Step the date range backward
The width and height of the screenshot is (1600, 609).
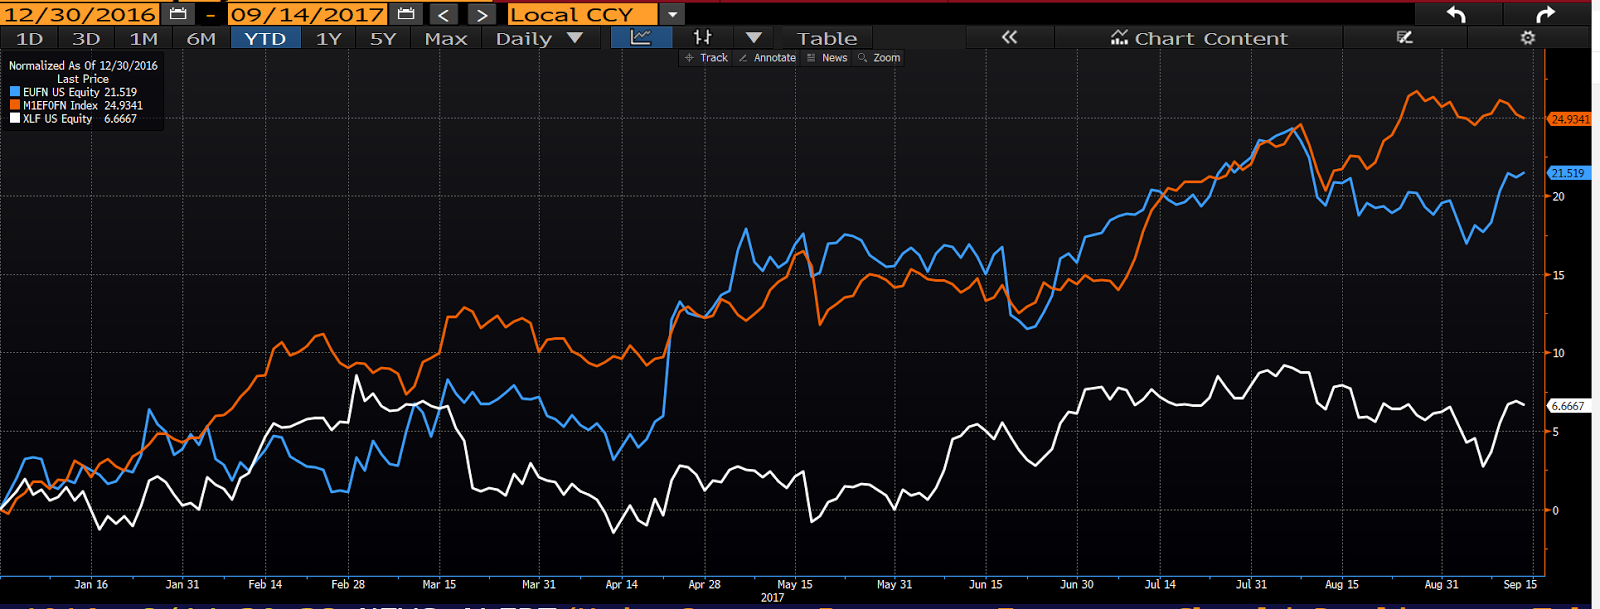coord(444,14)
